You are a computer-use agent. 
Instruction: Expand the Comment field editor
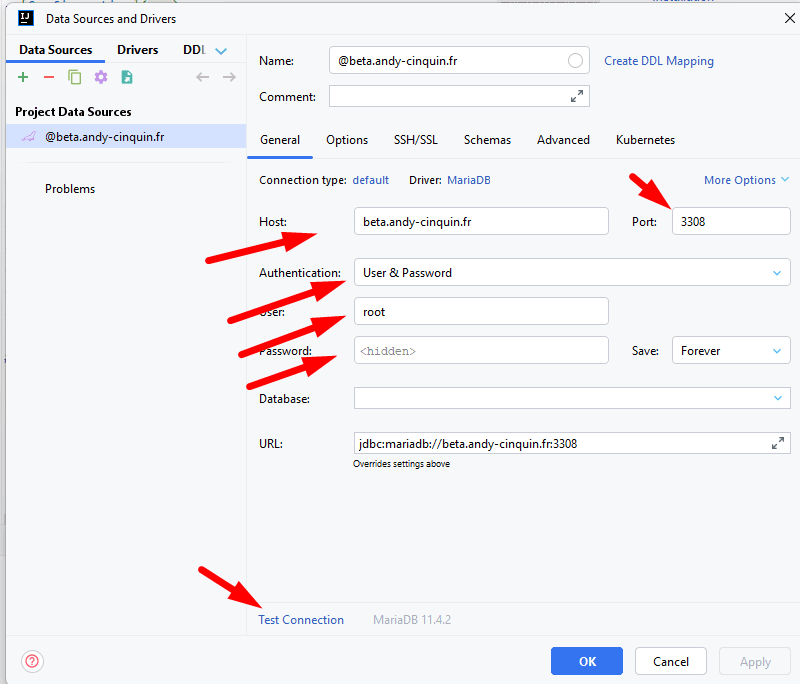[577, 96]
